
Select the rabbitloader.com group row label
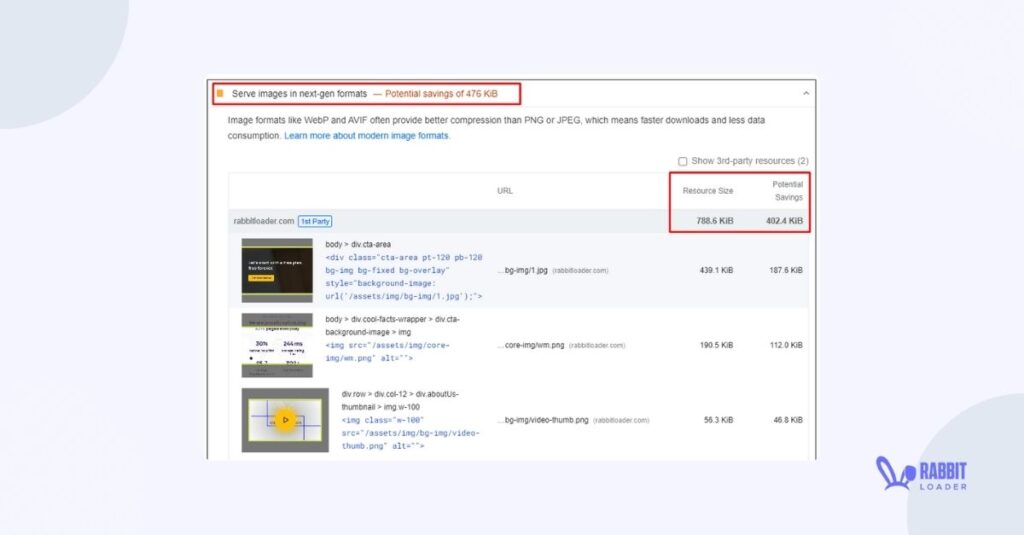(264, 221)
